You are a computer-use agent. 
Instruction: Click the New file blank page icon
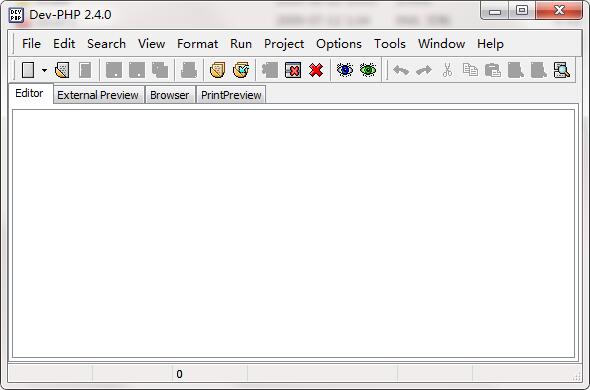pos(28,70)
